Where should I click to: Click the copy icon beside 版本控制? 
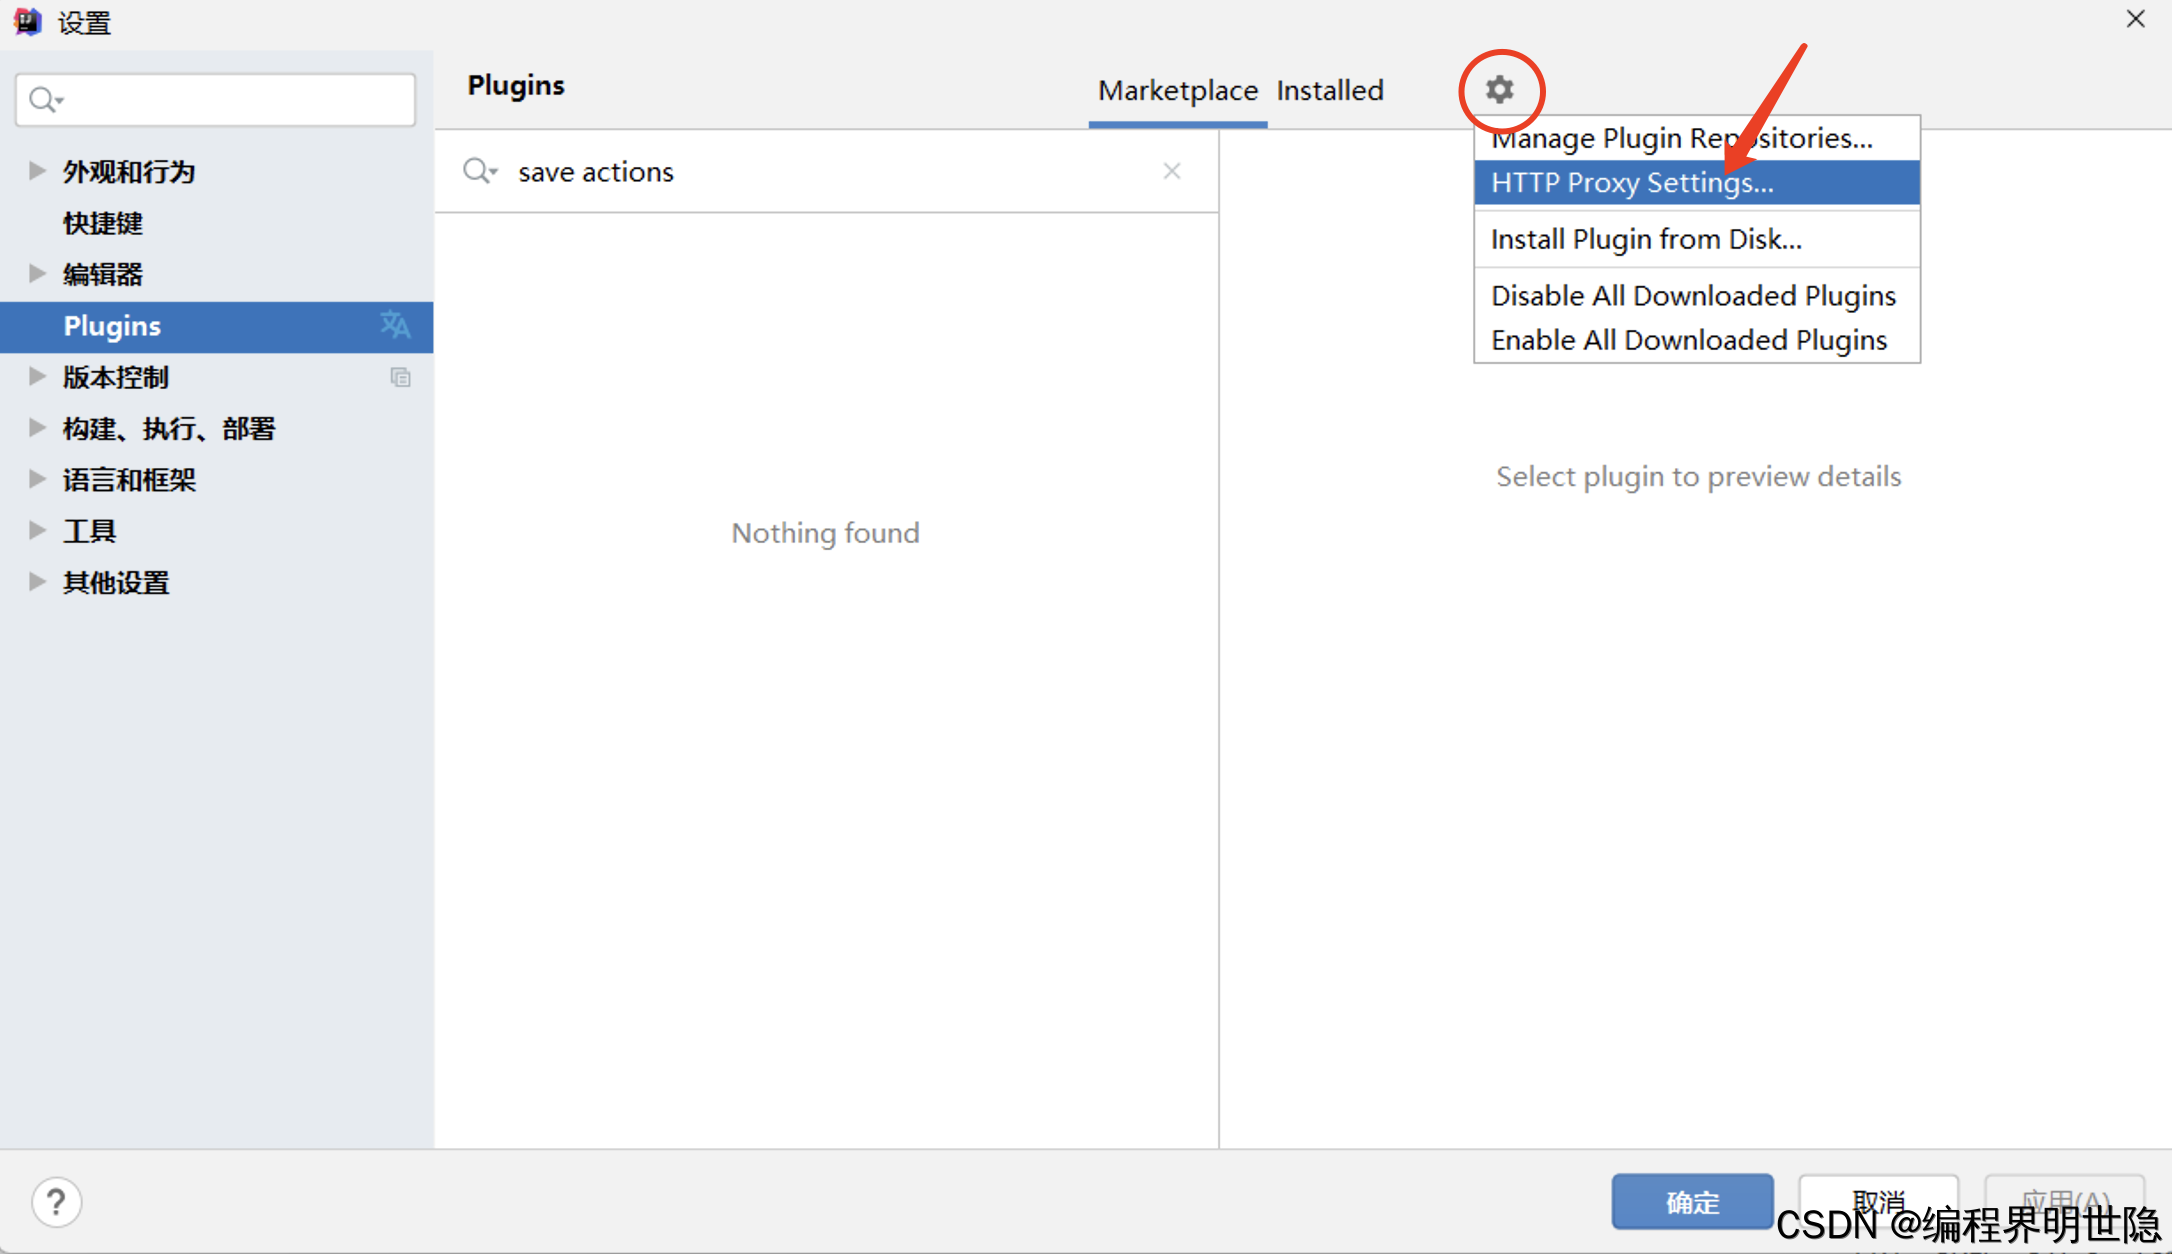tap(401, 377)
